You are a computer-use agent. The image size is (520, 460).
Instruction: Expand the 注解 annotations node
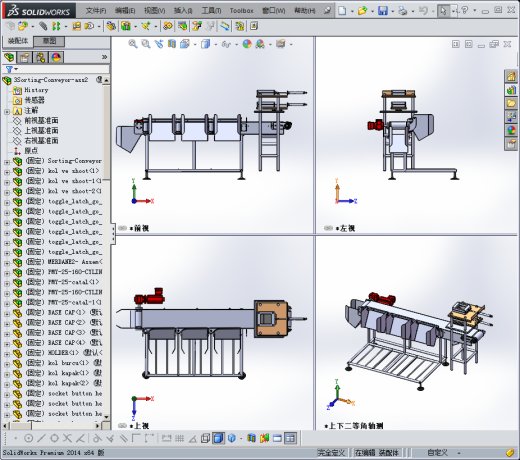(x=7, y=112)
